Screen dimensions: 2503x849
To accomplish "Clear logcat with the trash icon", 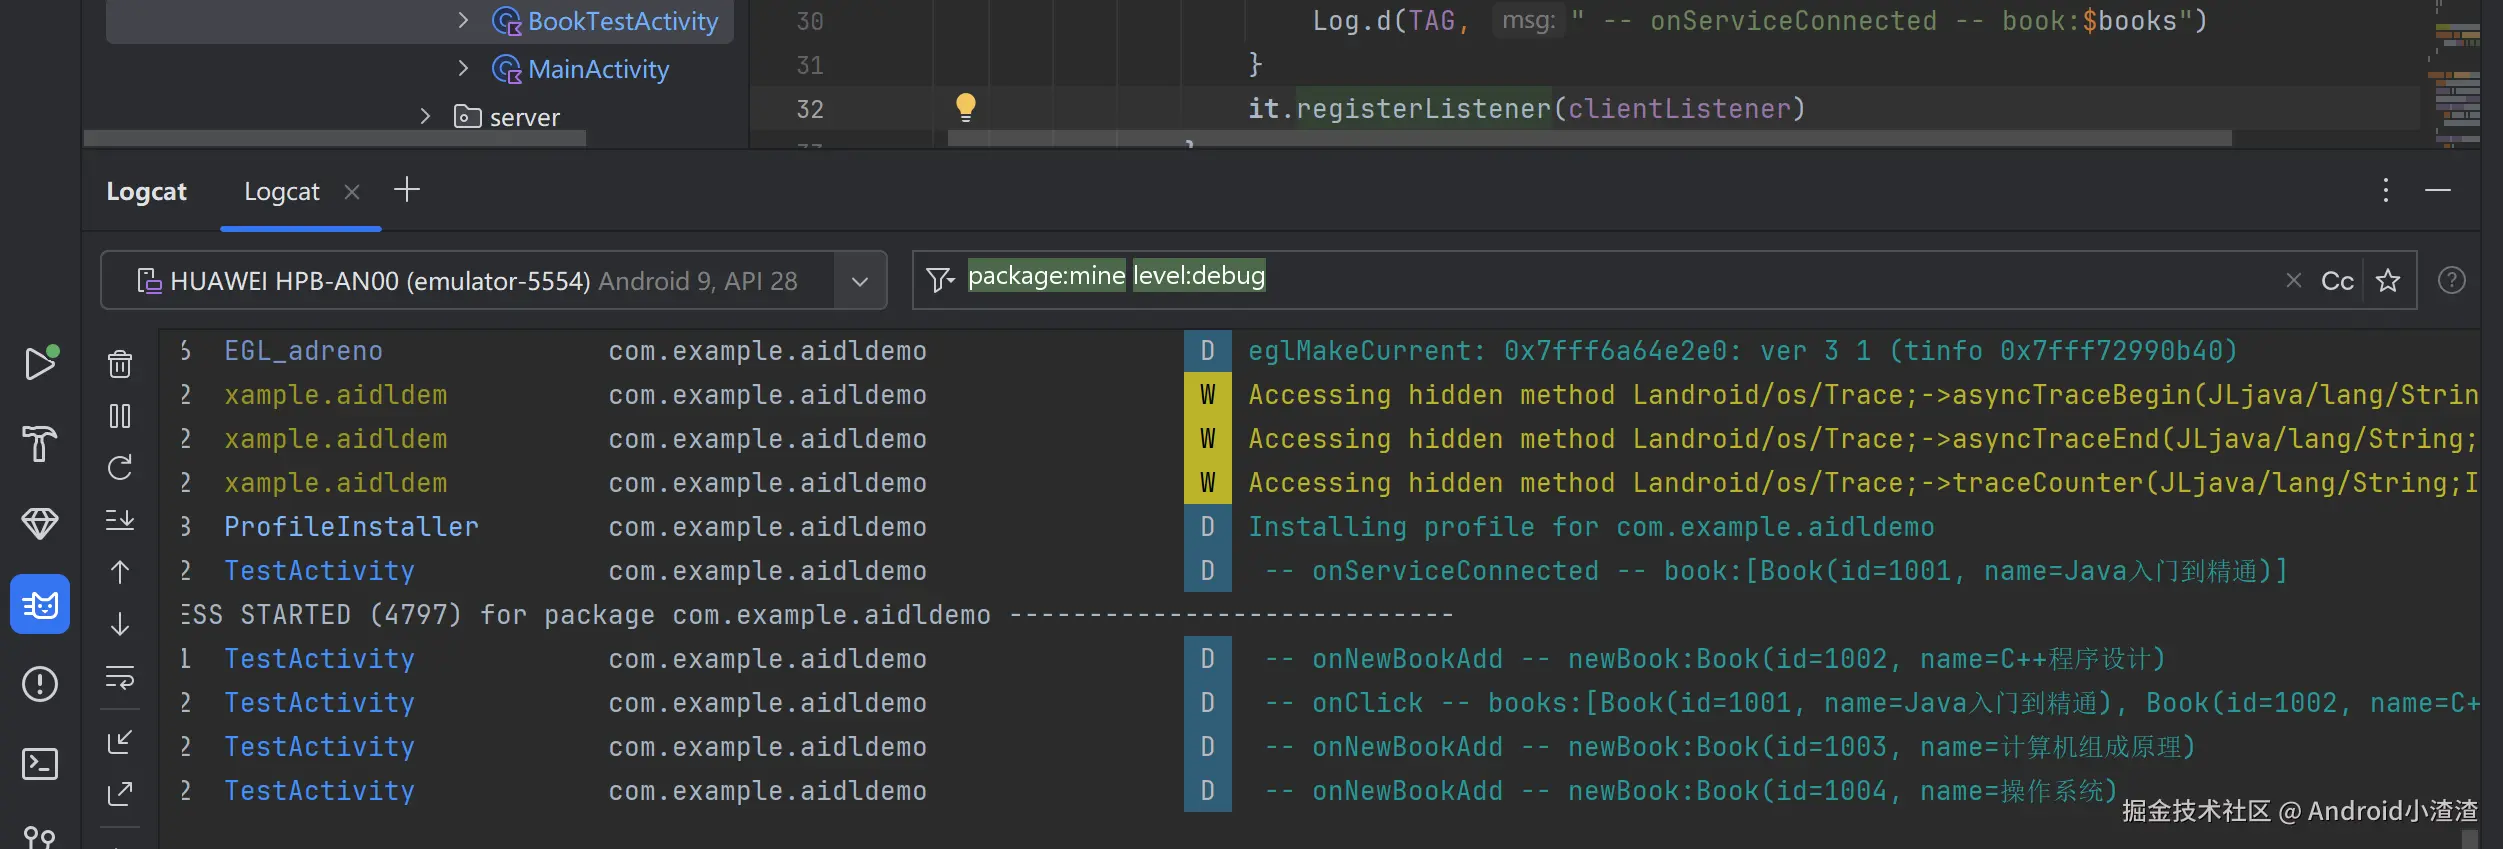I will pyautogui.click(x=120, y=364).
